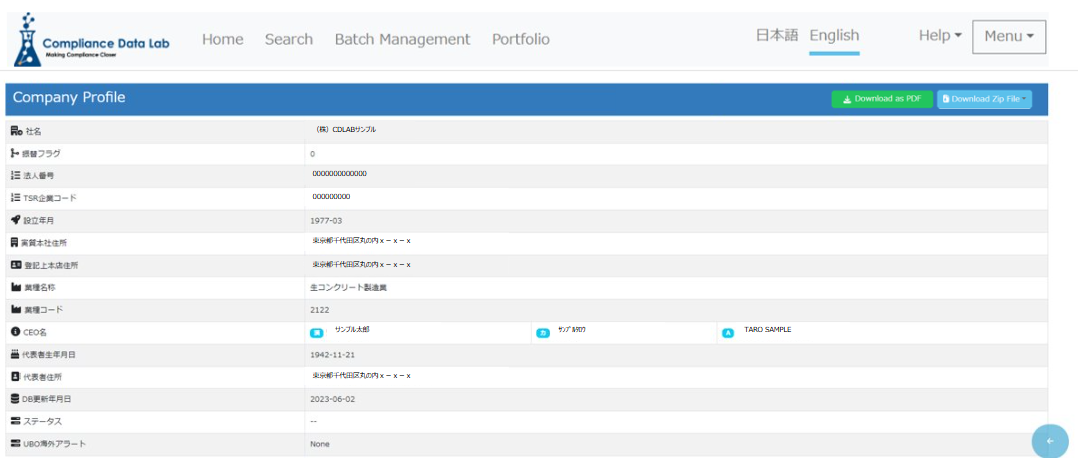Image resolution: width=1078 pixels, height=458 pixels.
Task: Click the list icon beside TSR企業コード
Action: 16,198
